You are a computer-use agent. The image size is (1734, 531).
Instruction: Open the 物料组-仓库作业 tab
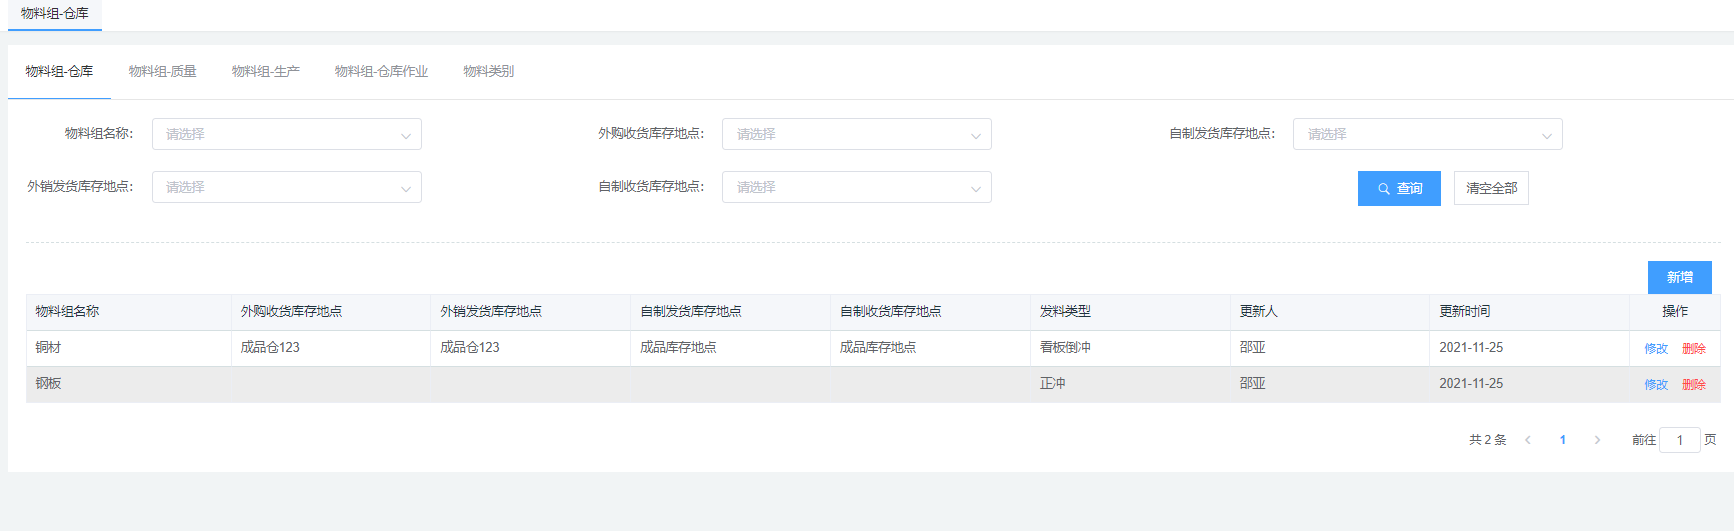[x=381, y=71]
